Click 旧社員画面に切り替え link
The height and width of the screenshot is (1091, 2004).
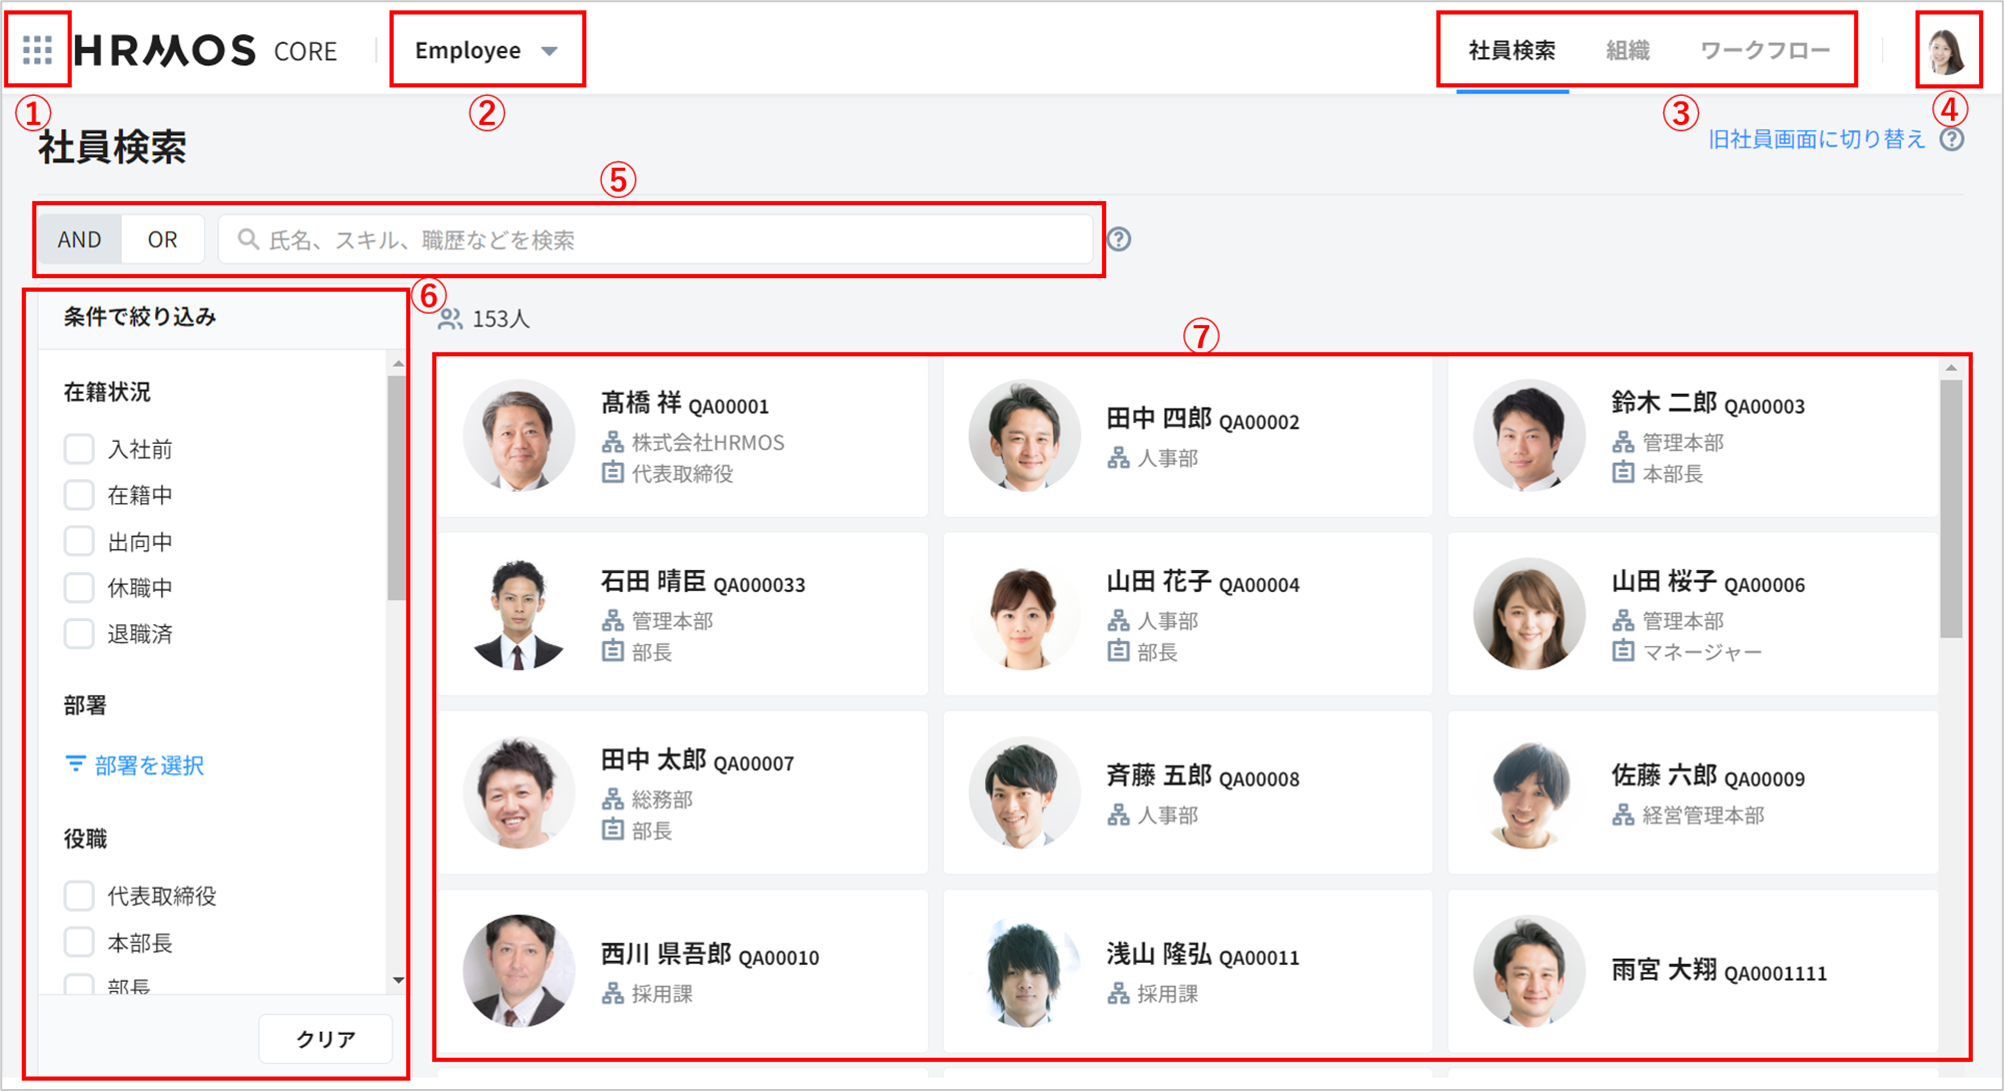click(x=1815, y=139)
